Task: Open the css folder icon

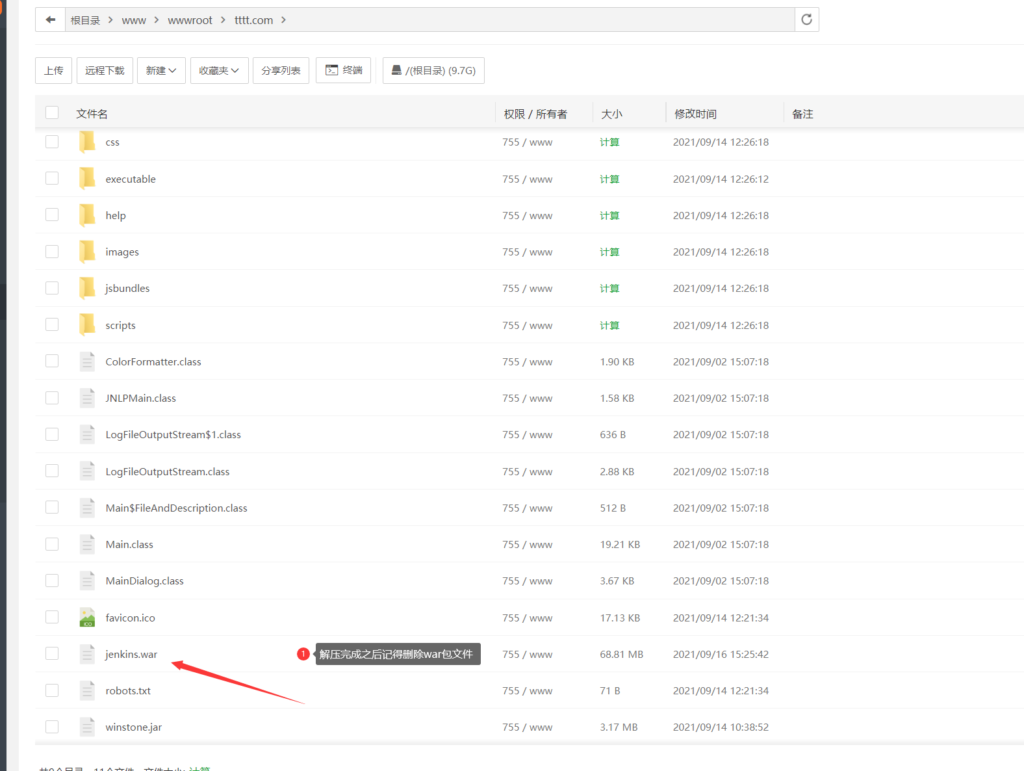Action: click(x=87, y=142)
